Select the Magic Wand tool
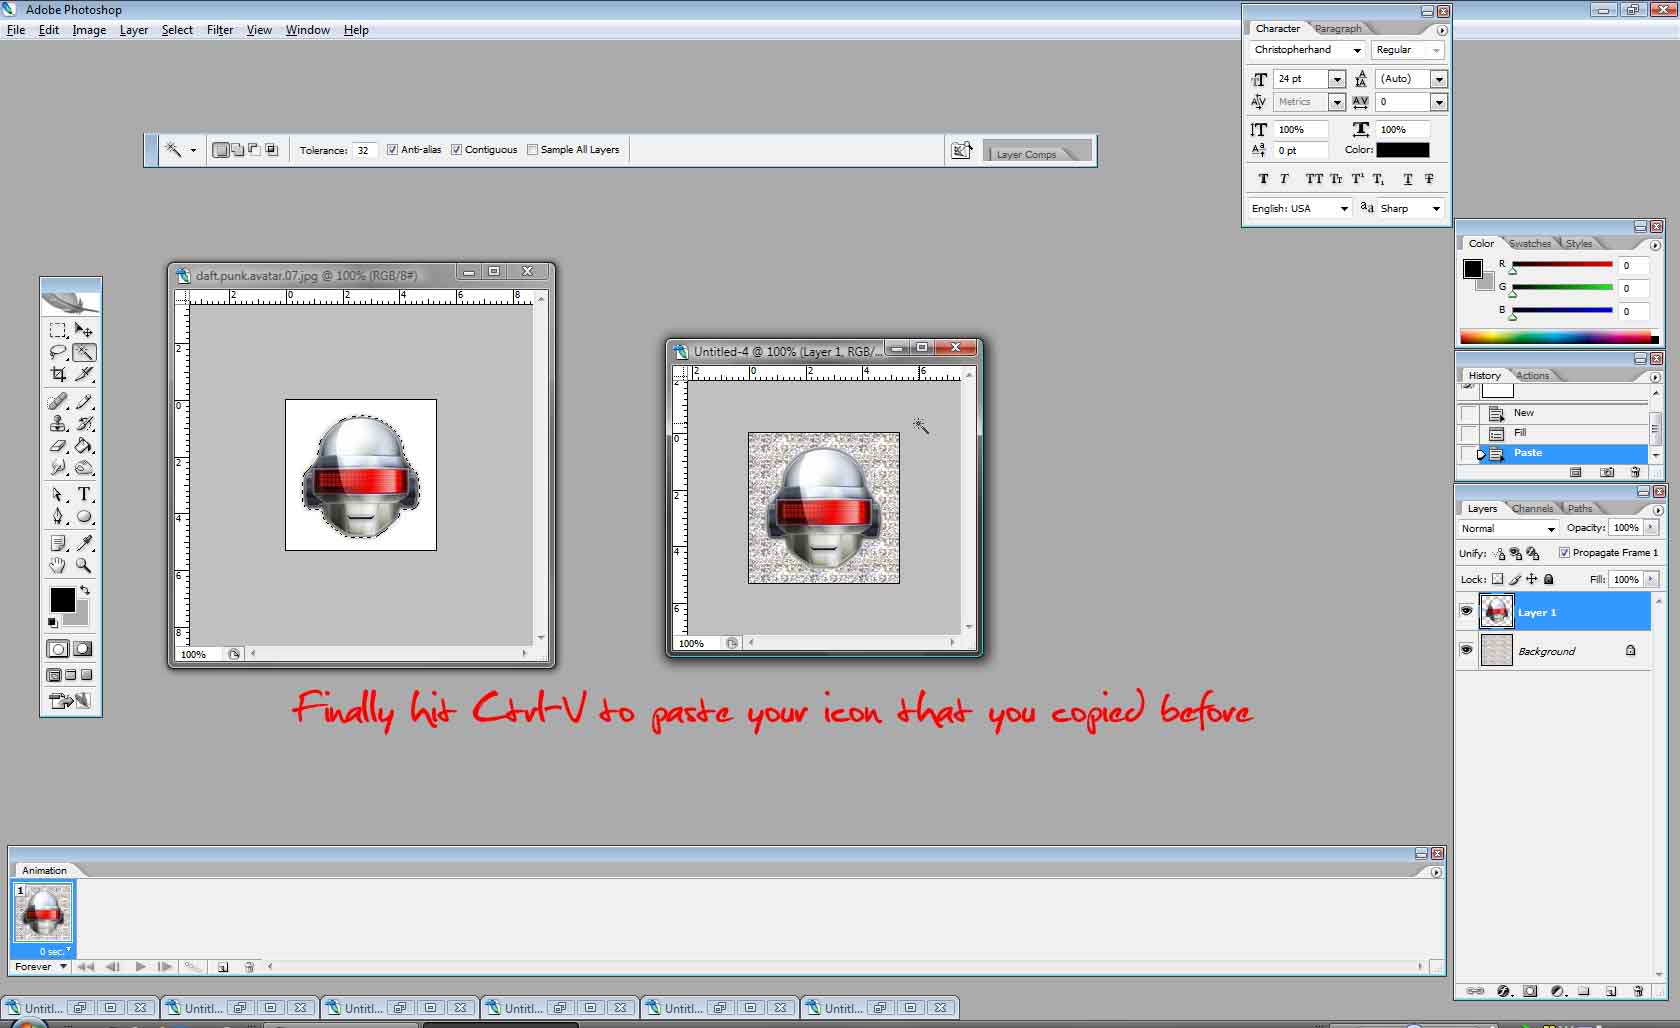 click(x=85, y=352)
